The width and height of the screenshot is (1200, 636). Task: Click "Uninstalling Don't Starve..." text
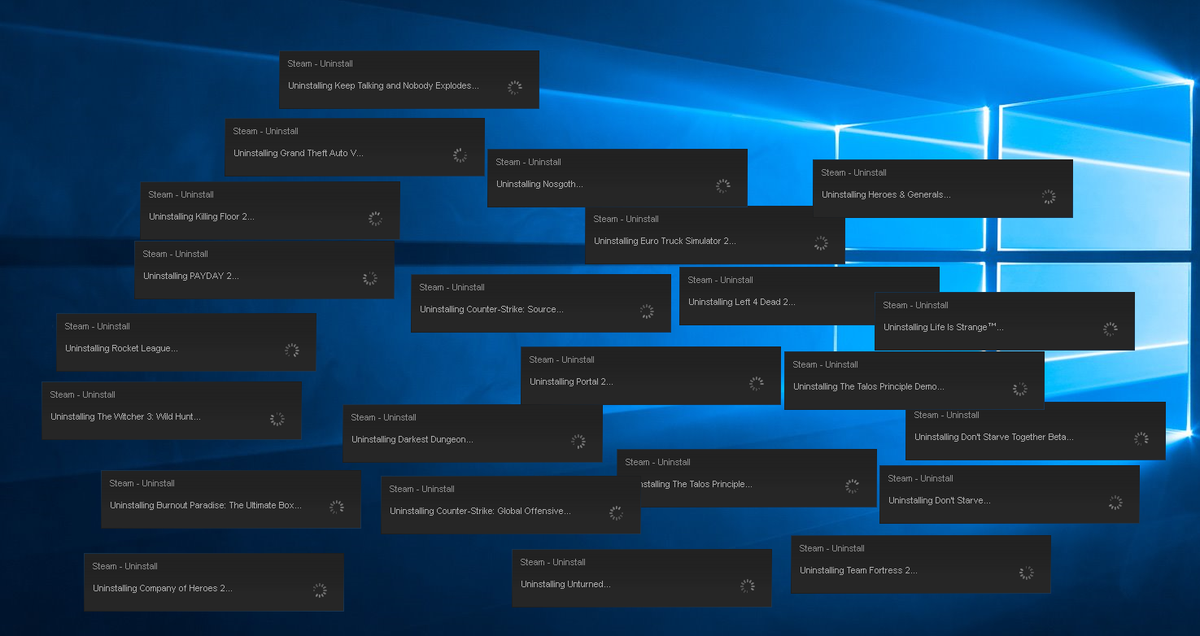pyautogui.click(x=940, y=501)
